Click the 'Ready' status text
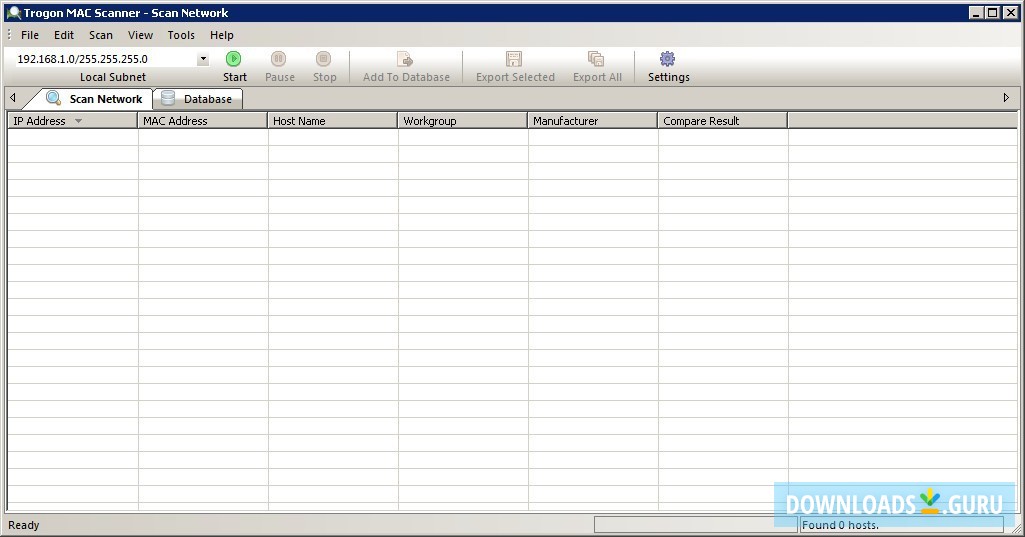Viewport: 1025px width, 537px height. [x=24, y=525]
